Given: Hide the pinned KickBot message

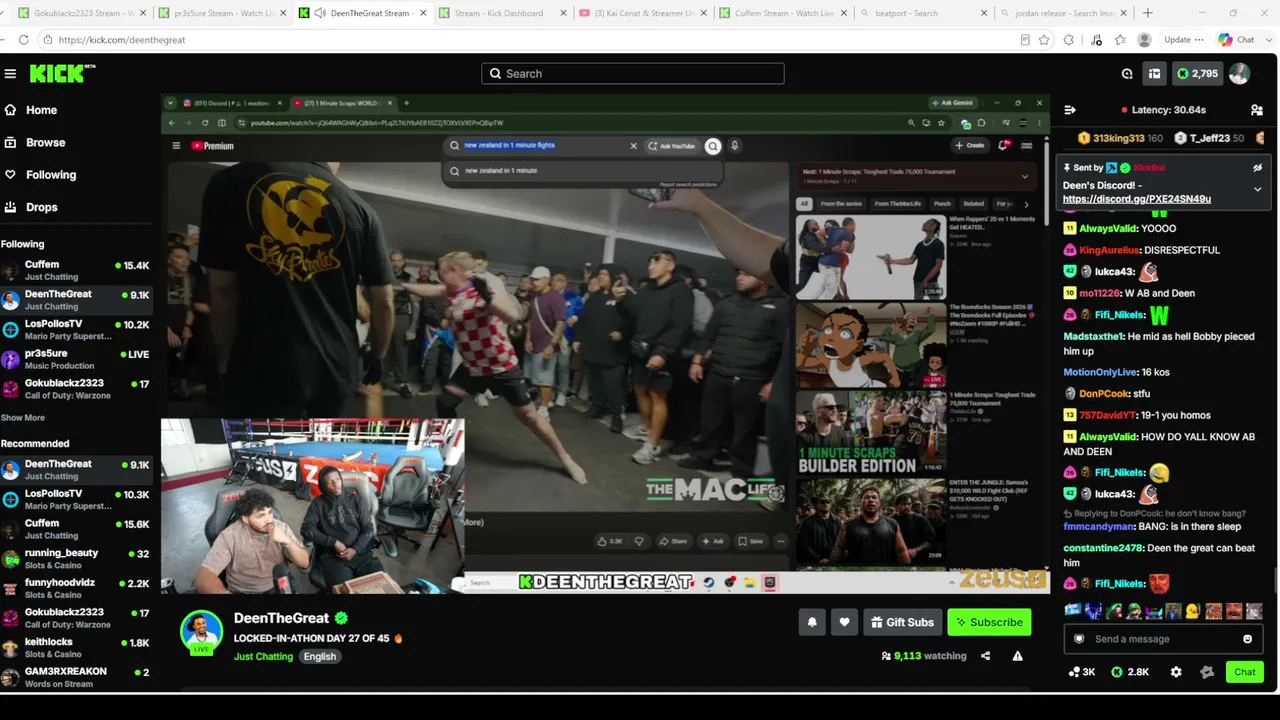Looking at the screenshot, I should click(x=1258, y=168).
